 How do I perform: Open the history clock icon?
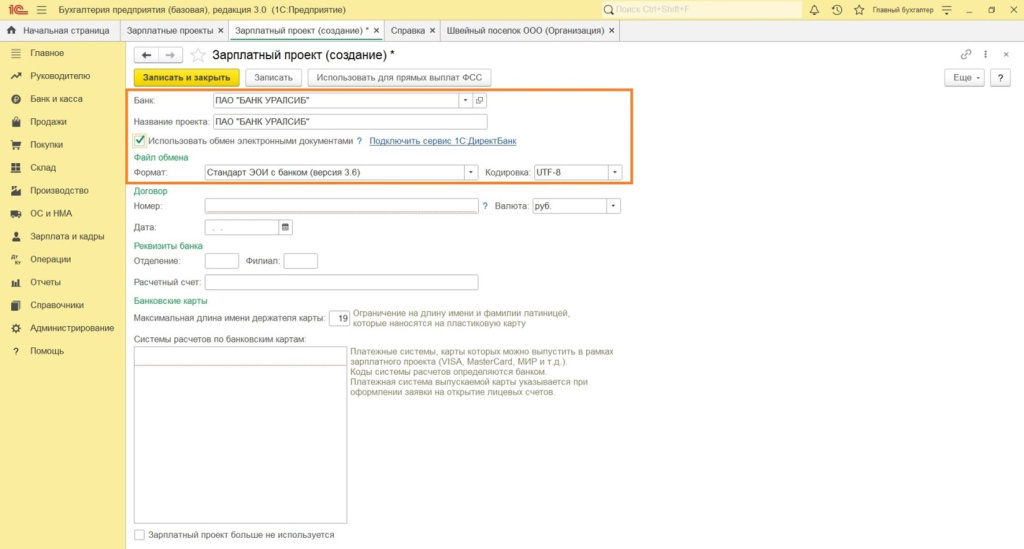pyautogui.click(x=836, y=10)
